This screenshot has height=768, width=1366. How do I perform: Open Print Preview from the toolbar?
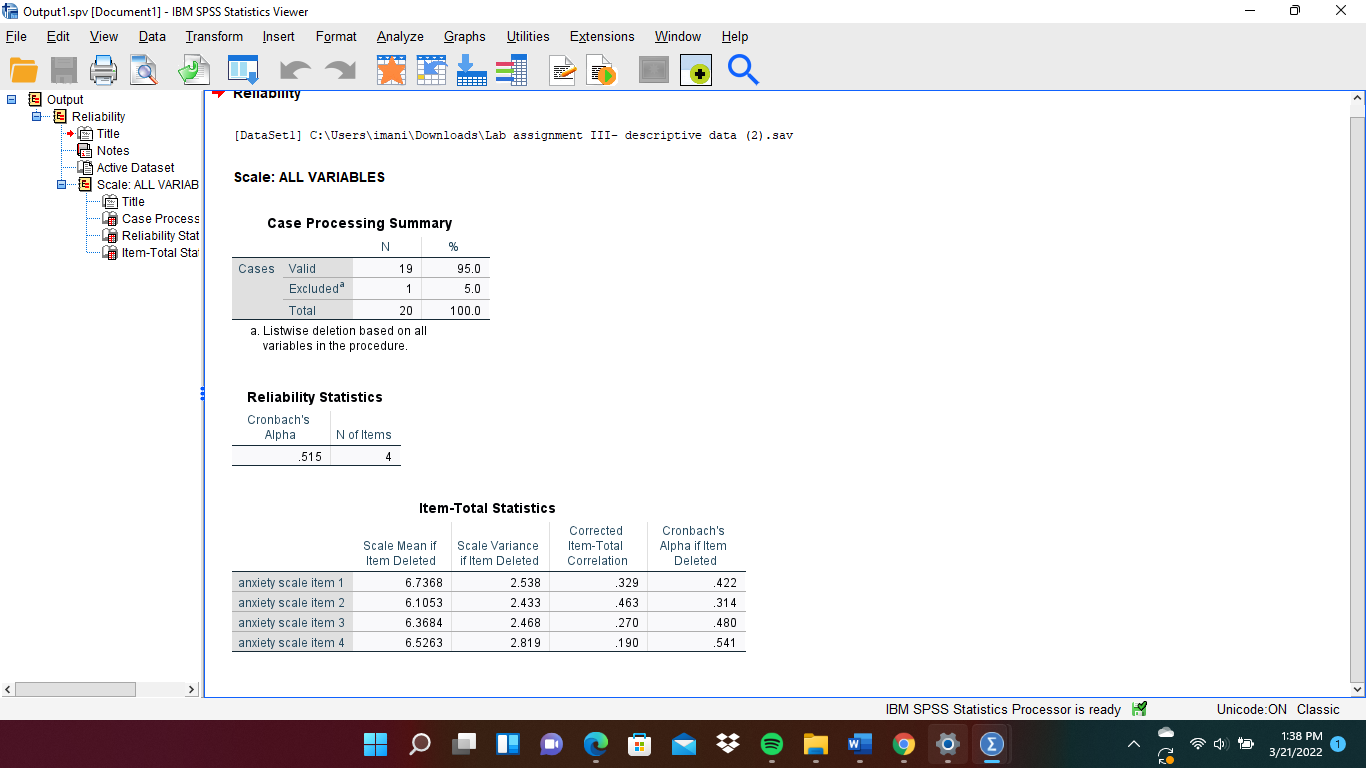coord(143,71)
